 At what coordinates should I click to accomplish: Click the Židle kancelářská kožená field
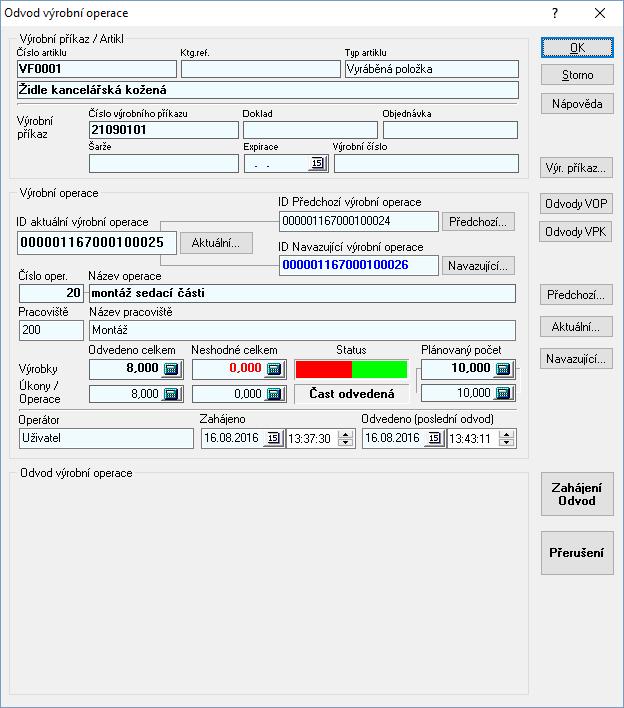tap(268, 90)
